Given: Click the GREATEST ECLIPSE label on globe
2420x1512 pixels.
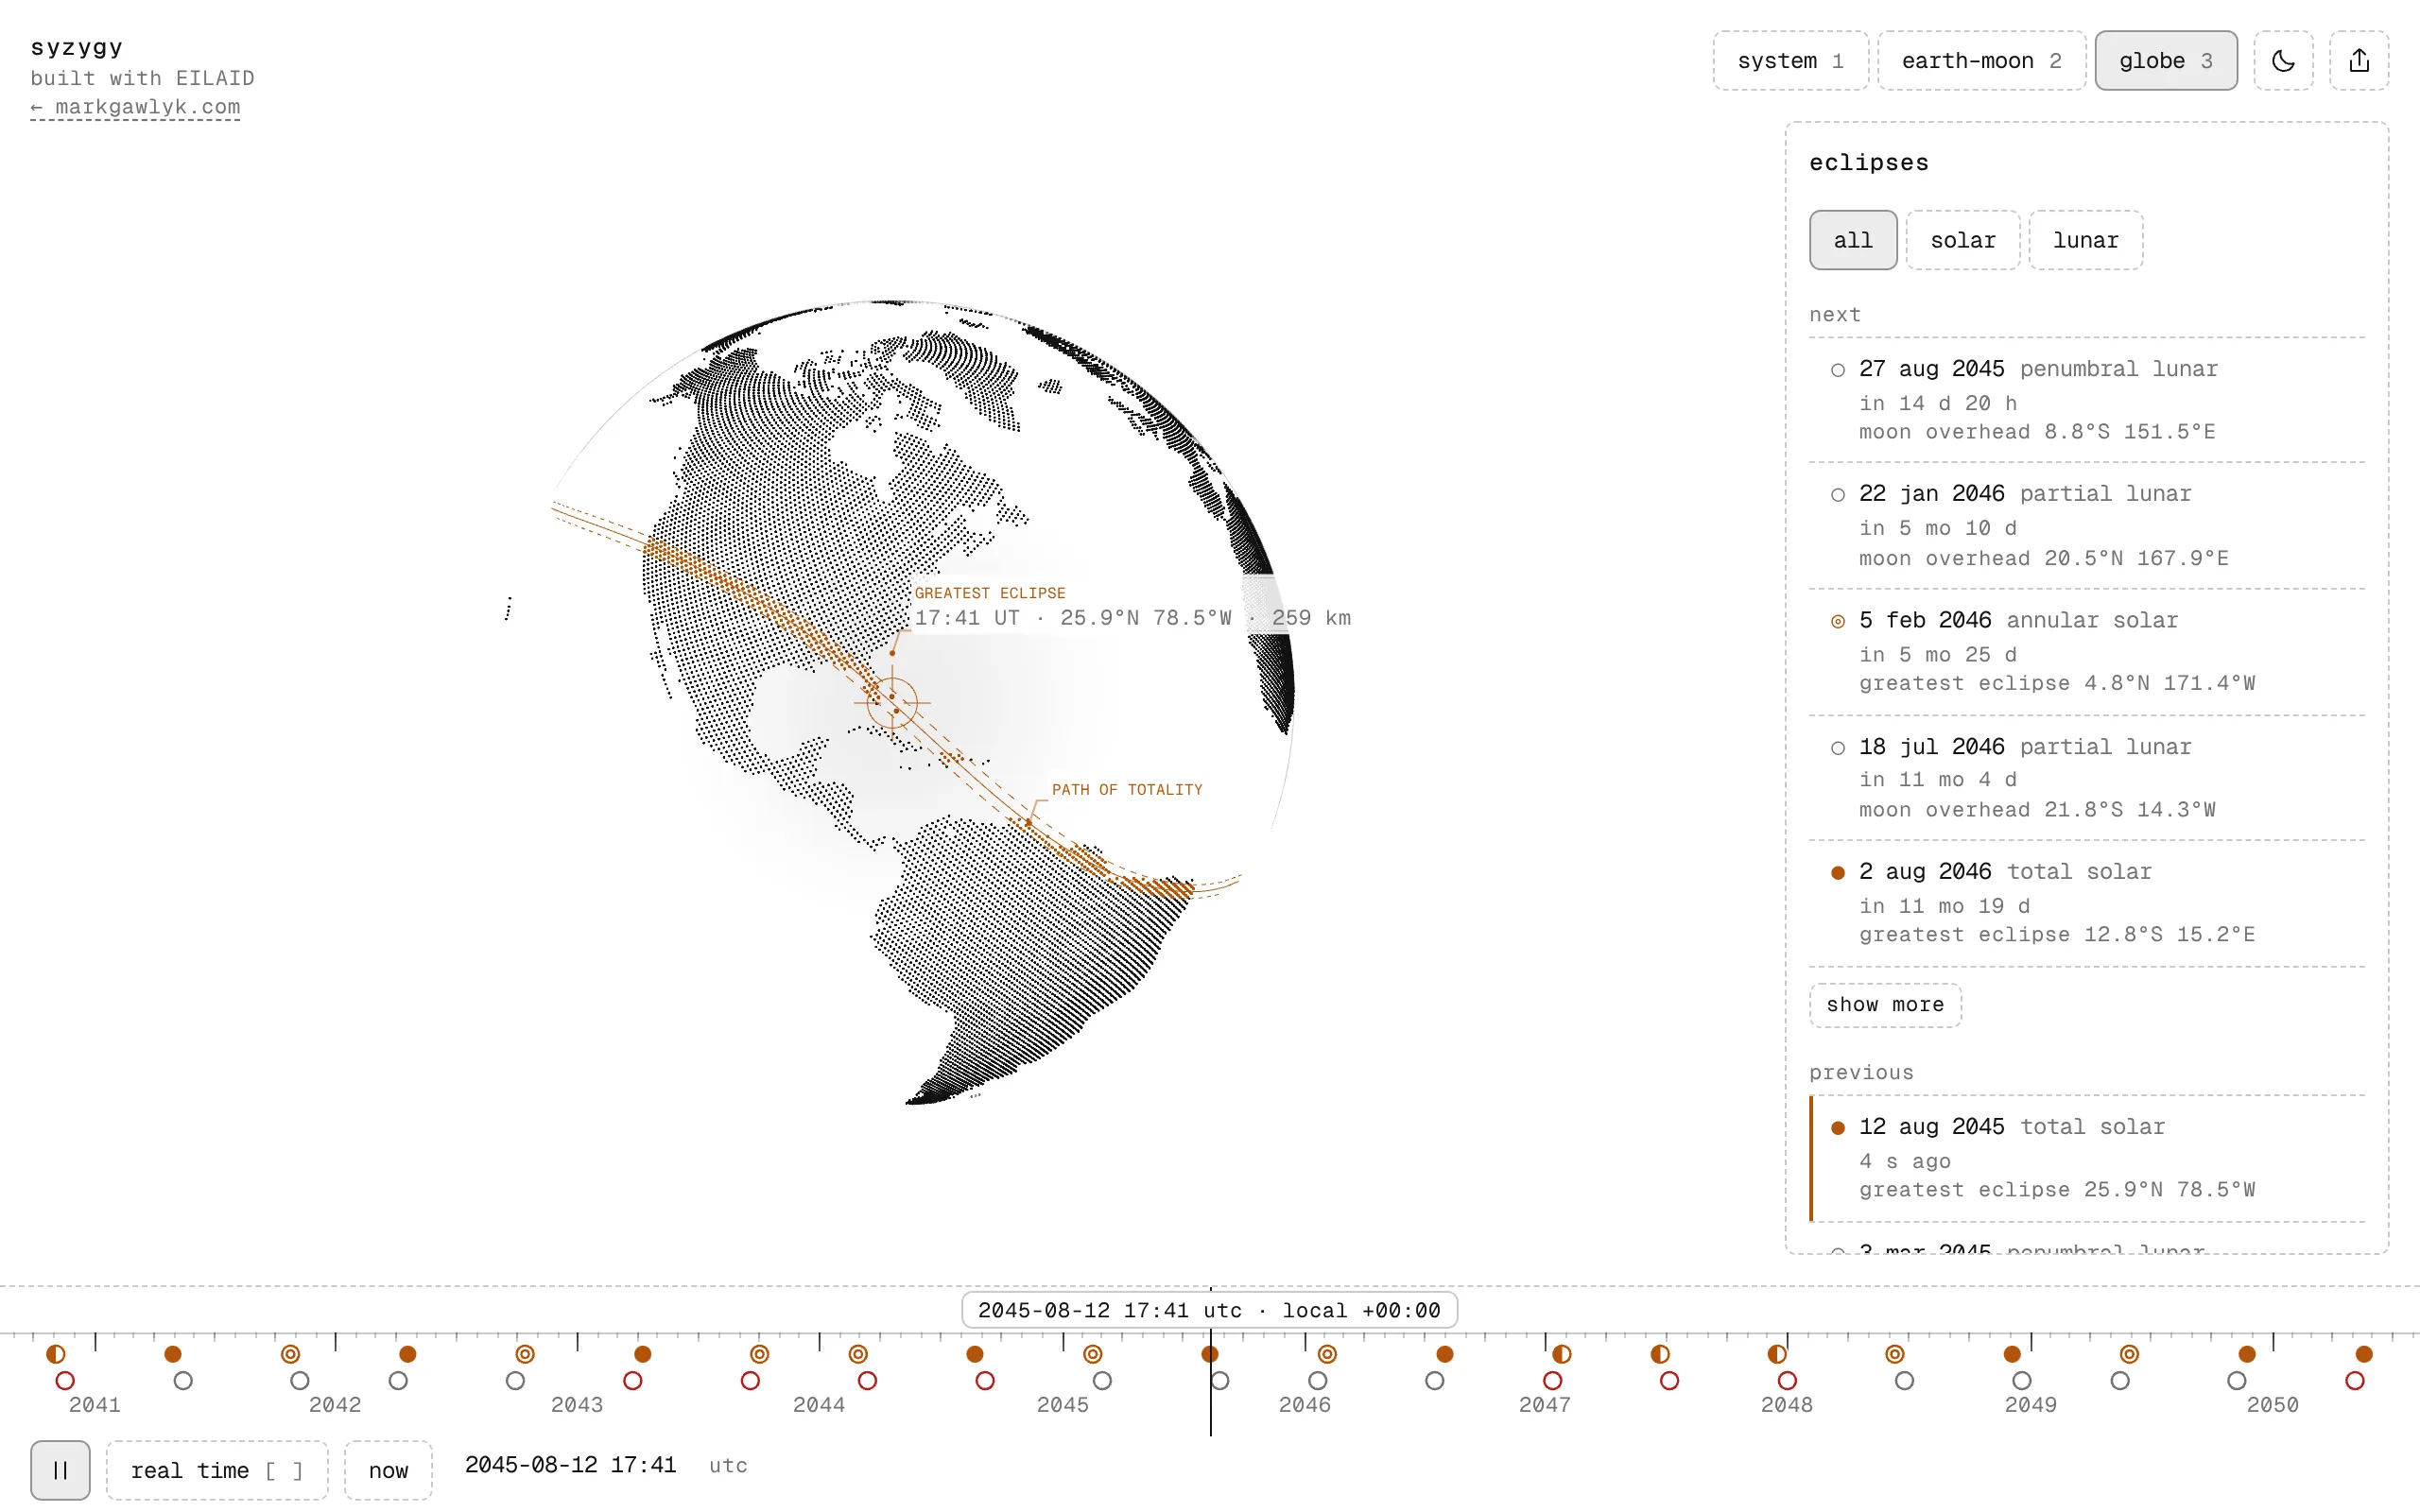Looking at the screenshot, I should (990, 593).
